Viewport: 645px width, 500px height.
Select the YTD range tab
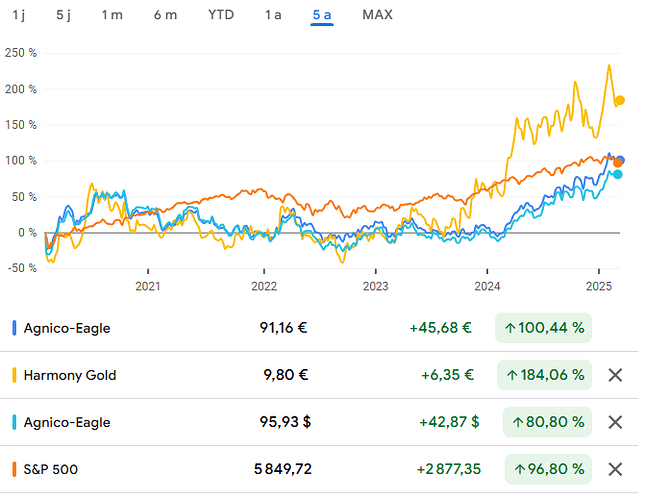221,15
